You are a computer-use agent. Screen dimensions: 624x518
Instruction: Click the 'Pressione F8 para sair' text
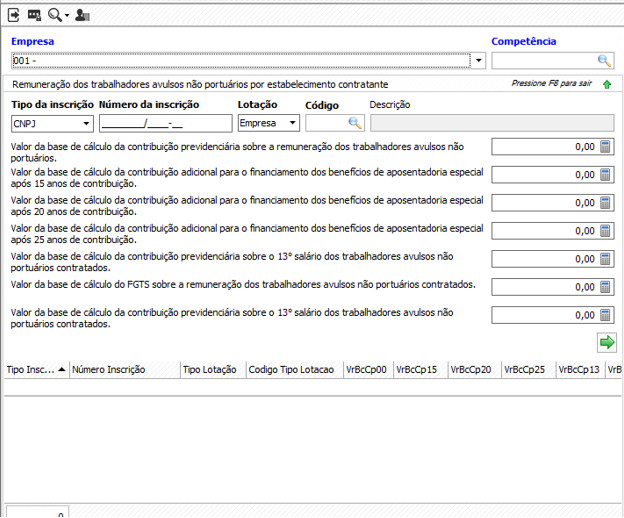(x=552, y=84)
